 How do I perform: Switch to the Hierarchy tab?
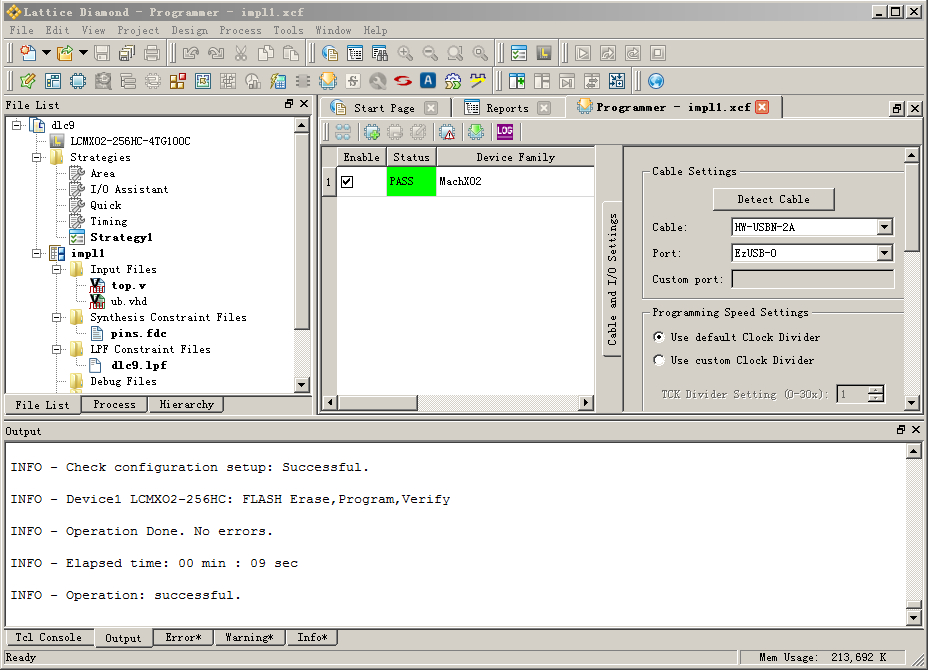[x=186, y=404]
